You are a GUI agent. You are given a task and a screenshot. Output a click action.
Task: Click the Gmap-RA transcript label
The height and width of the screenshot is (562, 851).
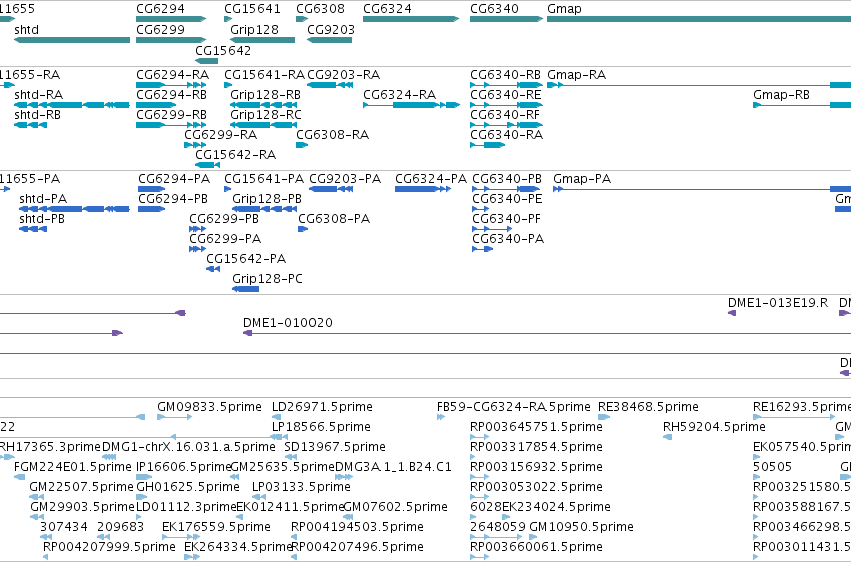[x=576, y=74]
